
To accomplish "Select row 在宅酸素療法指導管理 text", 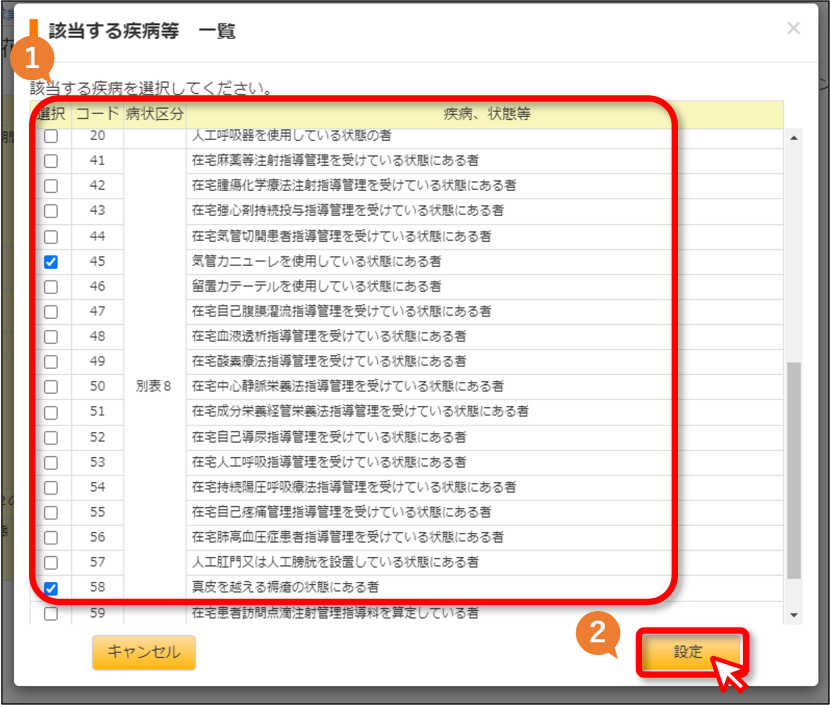I will [x=329, y=361].
